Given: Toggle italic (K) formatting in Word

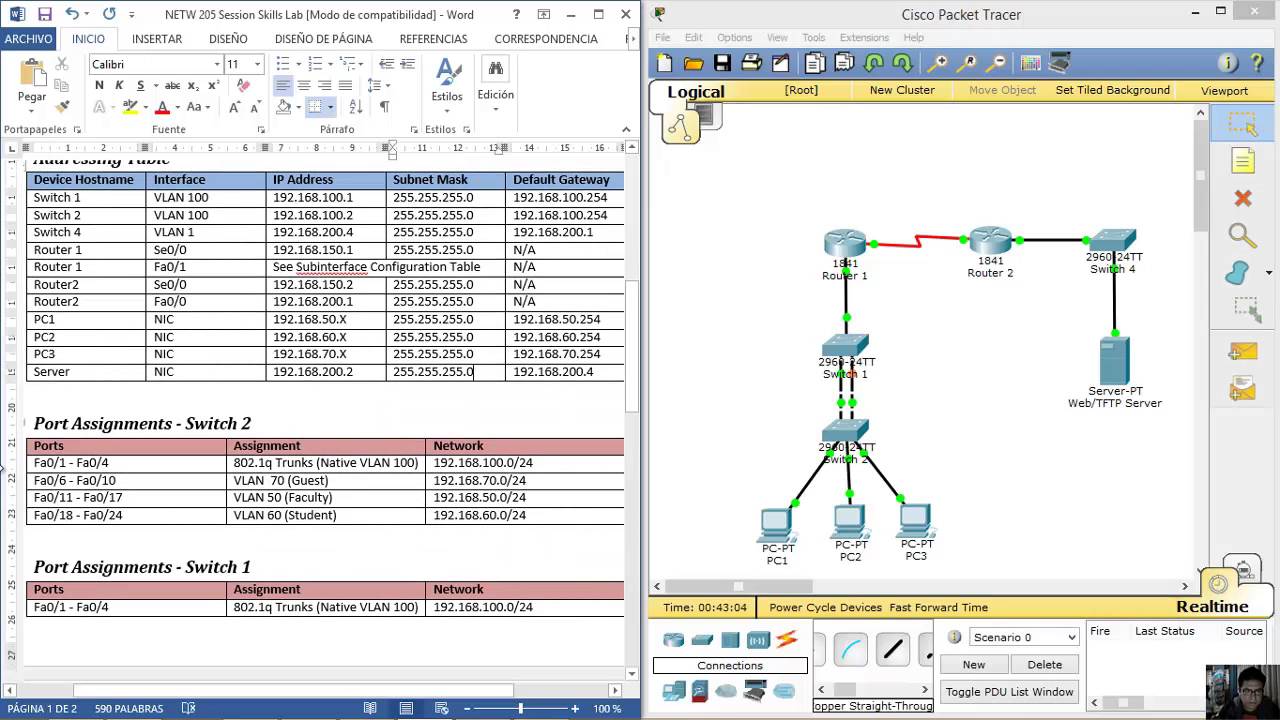Looking at the screenshot, I should click(119, 85).
